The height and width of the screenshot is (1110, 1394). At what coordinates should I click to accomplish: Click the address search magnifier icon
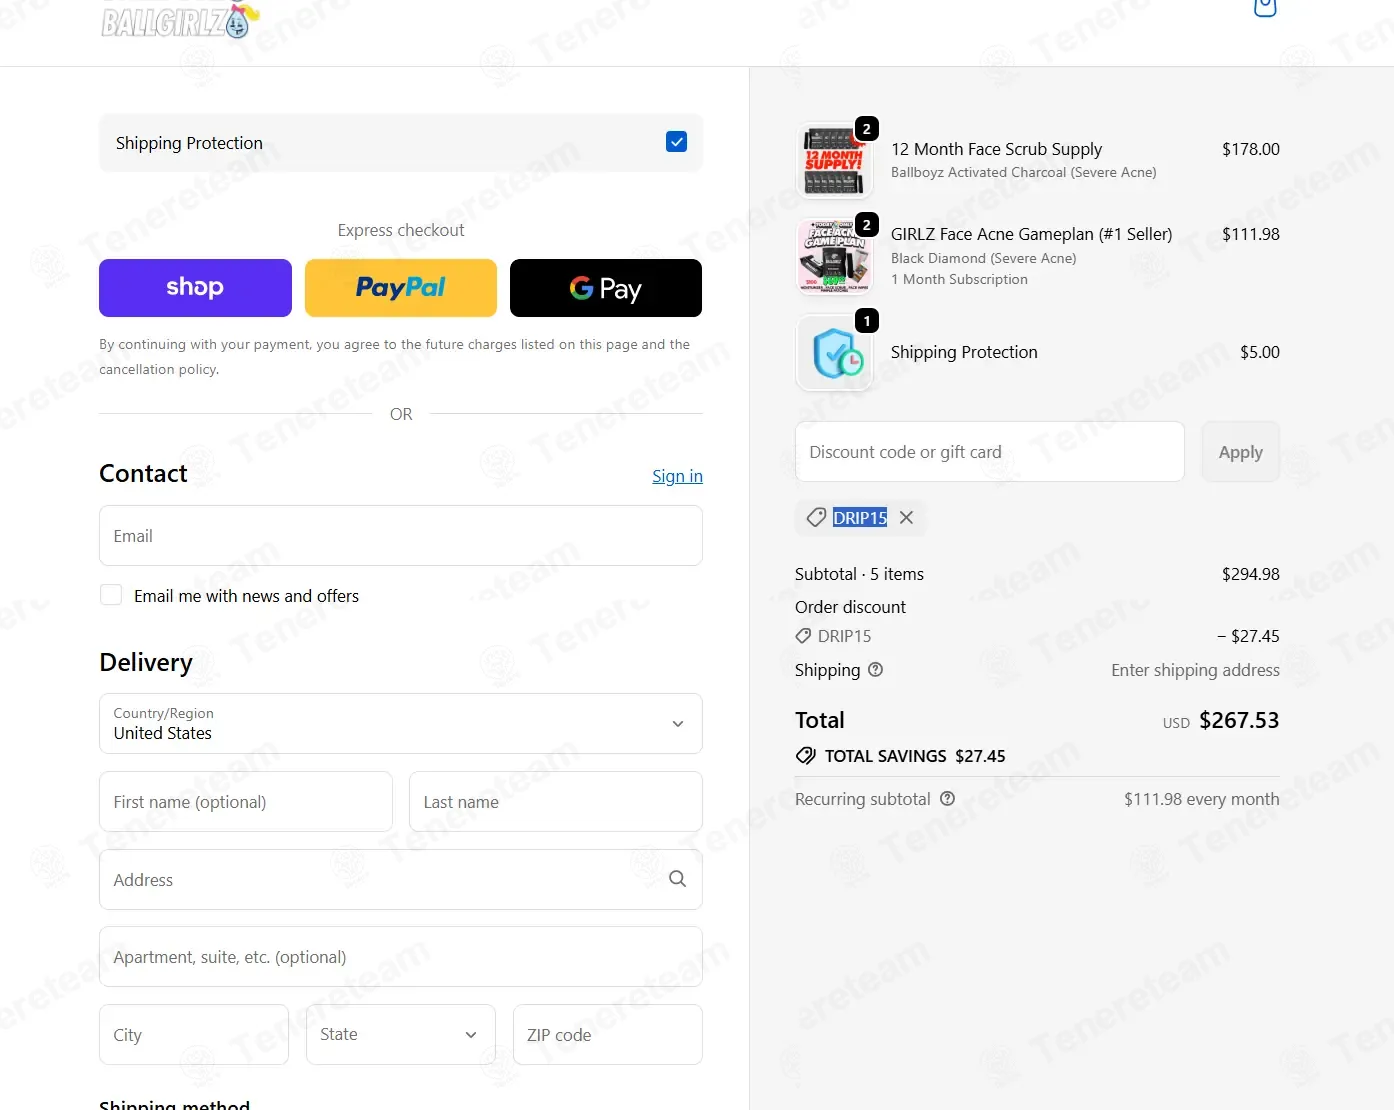click(677, 879)
